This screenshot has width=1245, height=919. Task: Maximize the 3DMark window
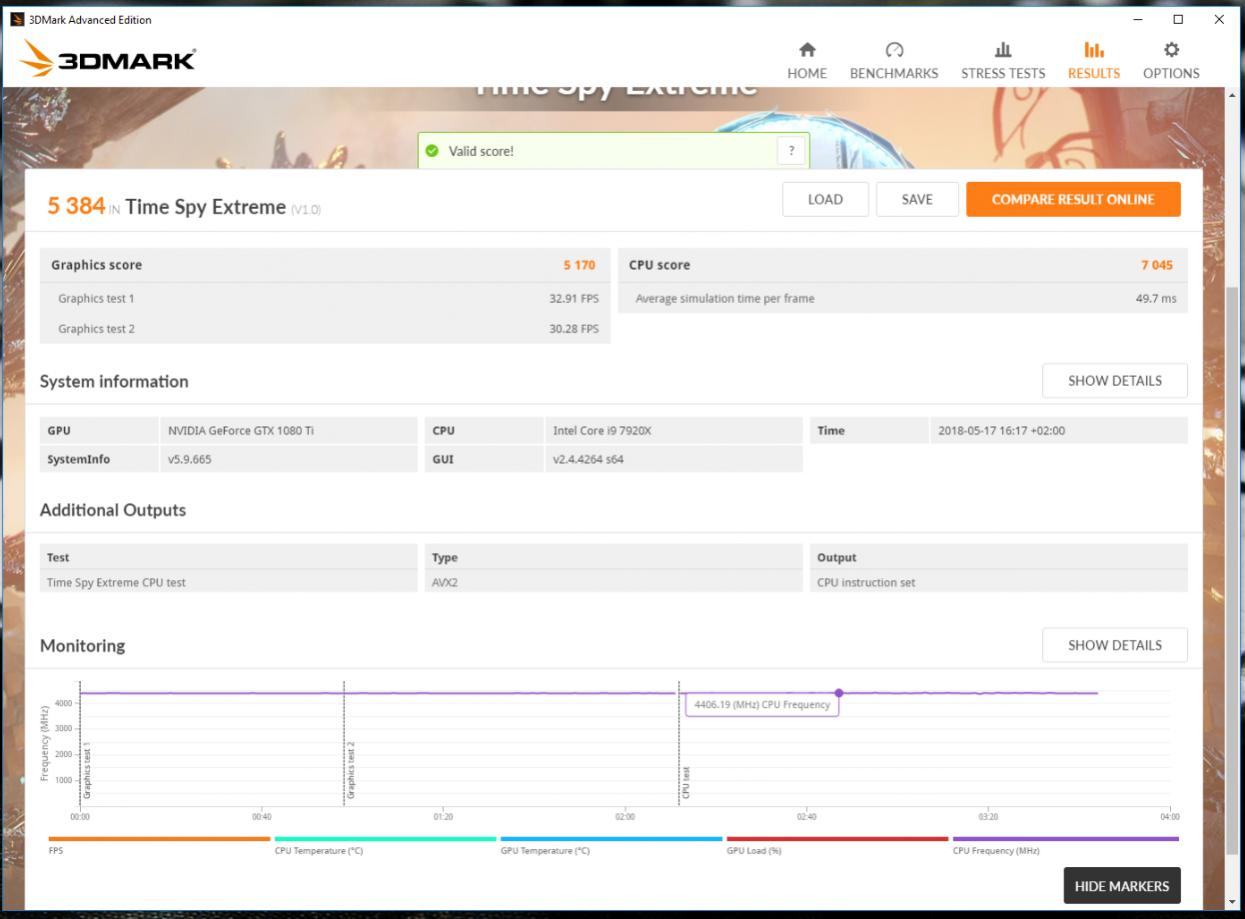tap(1178, 20)
